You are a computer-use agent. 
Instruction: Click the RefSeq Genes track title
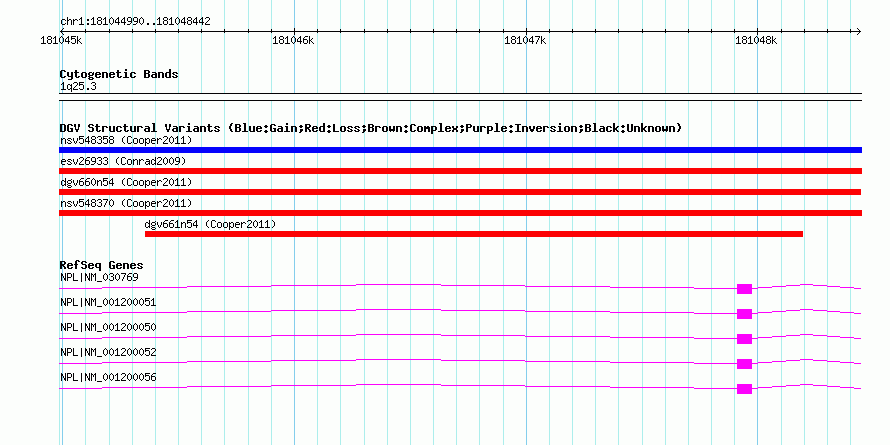101,265
